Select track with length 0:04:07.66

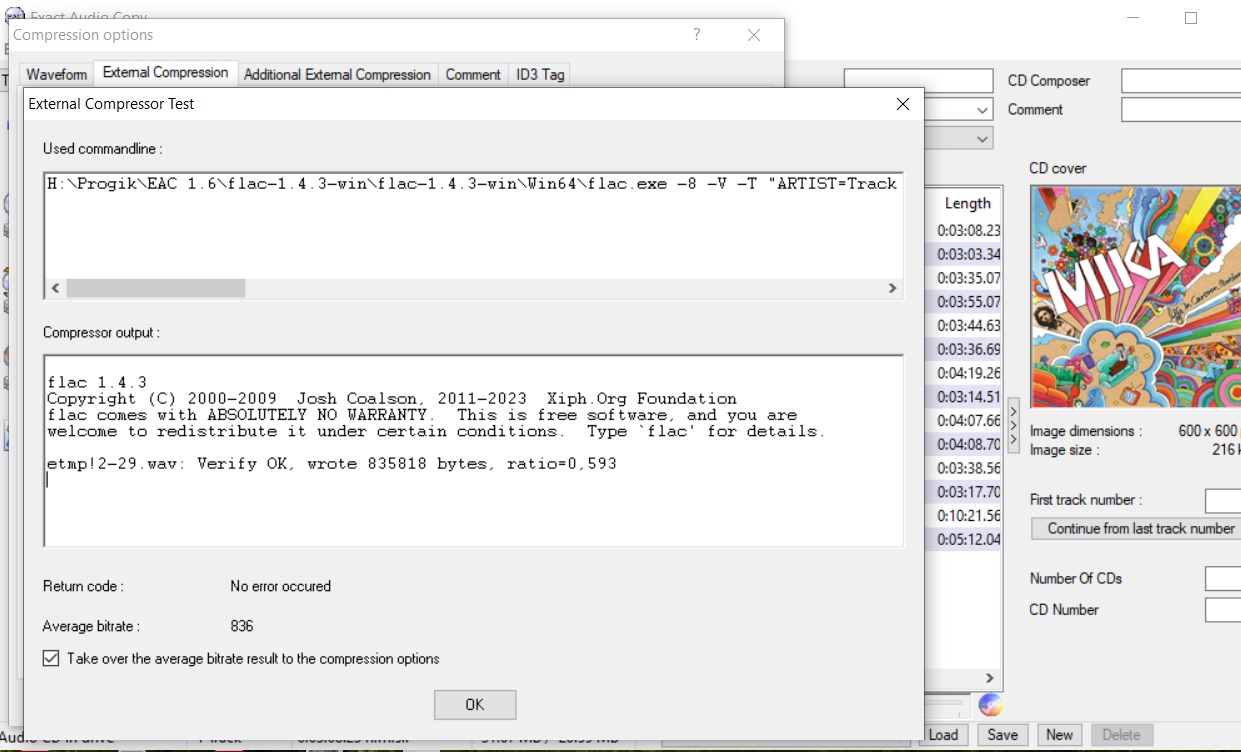coord(968,421)
